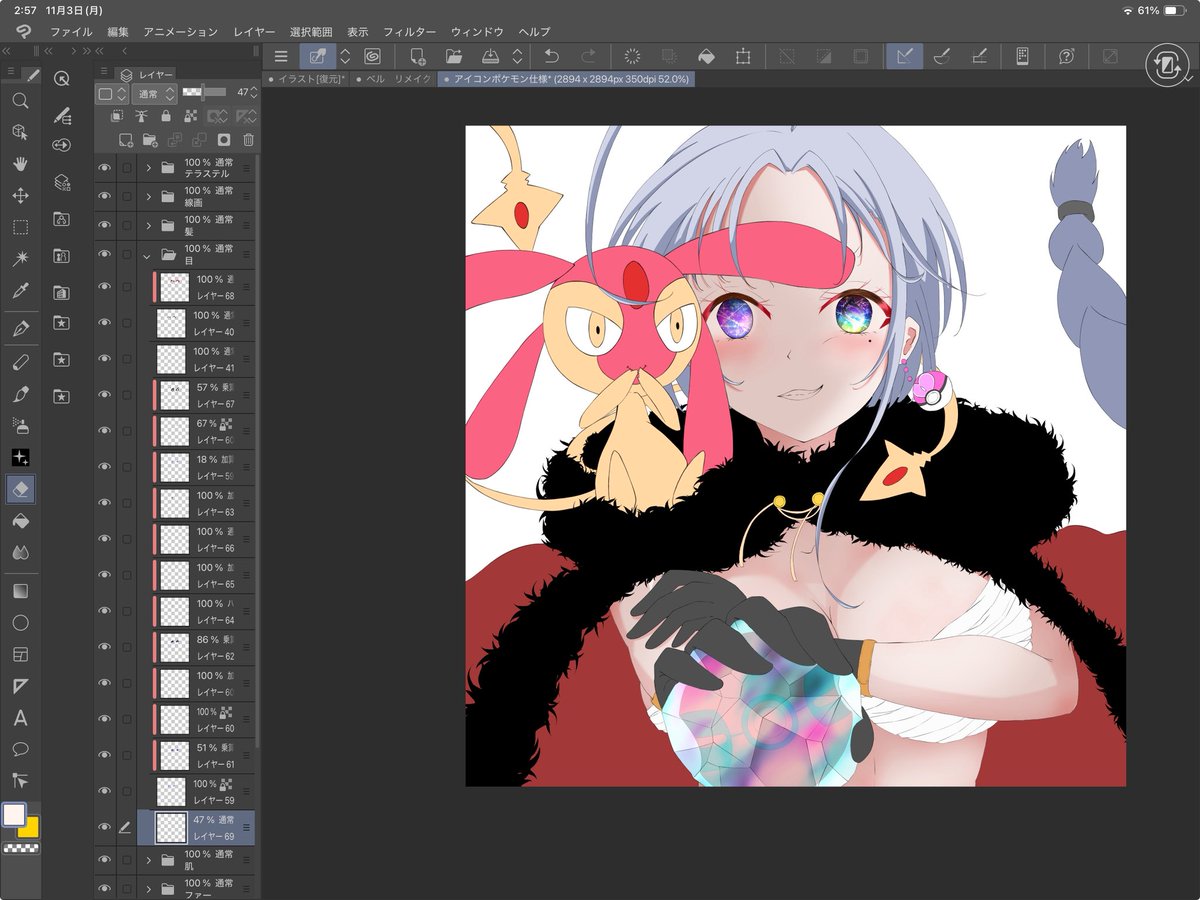
Task: Select the Airbrush tool
Action: 20,425
